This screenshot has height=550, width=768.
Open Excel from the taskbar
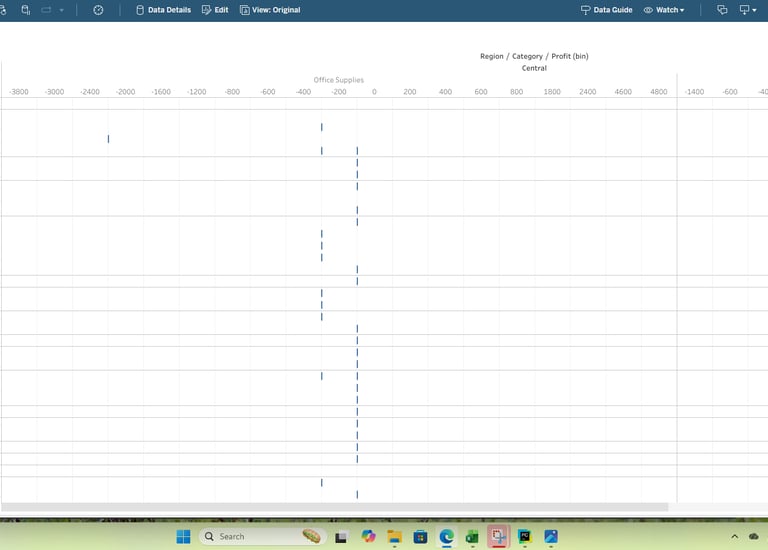(x=472, y=537)
